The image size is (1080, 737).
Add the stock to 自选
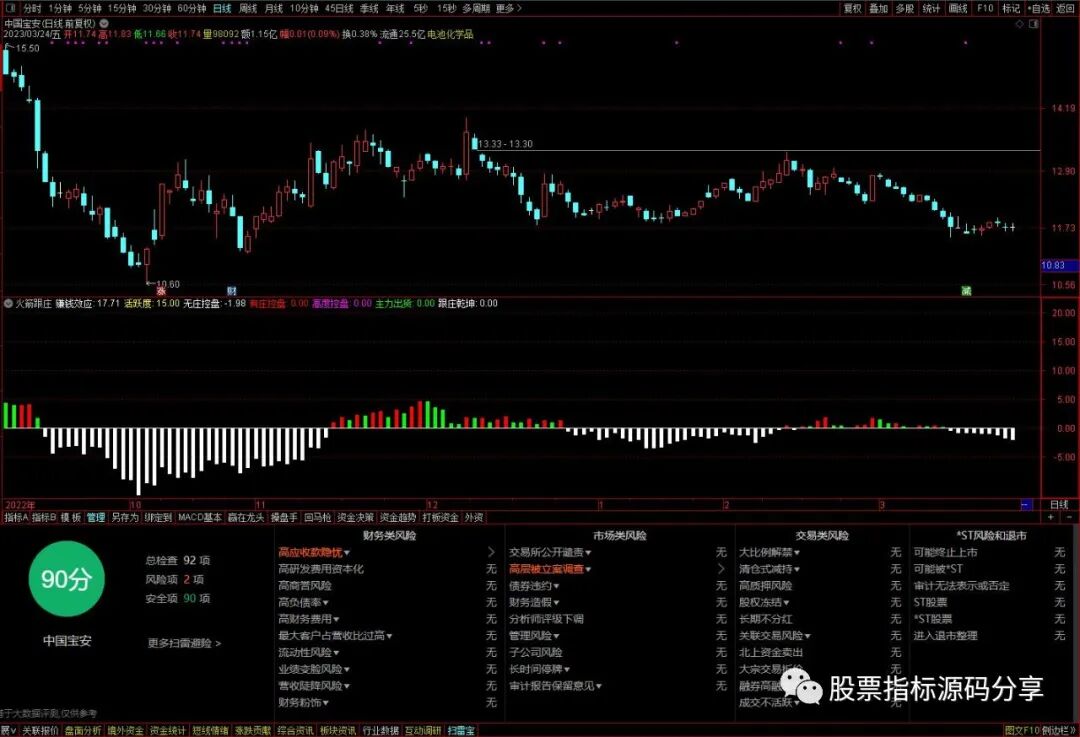[1039, 8]
